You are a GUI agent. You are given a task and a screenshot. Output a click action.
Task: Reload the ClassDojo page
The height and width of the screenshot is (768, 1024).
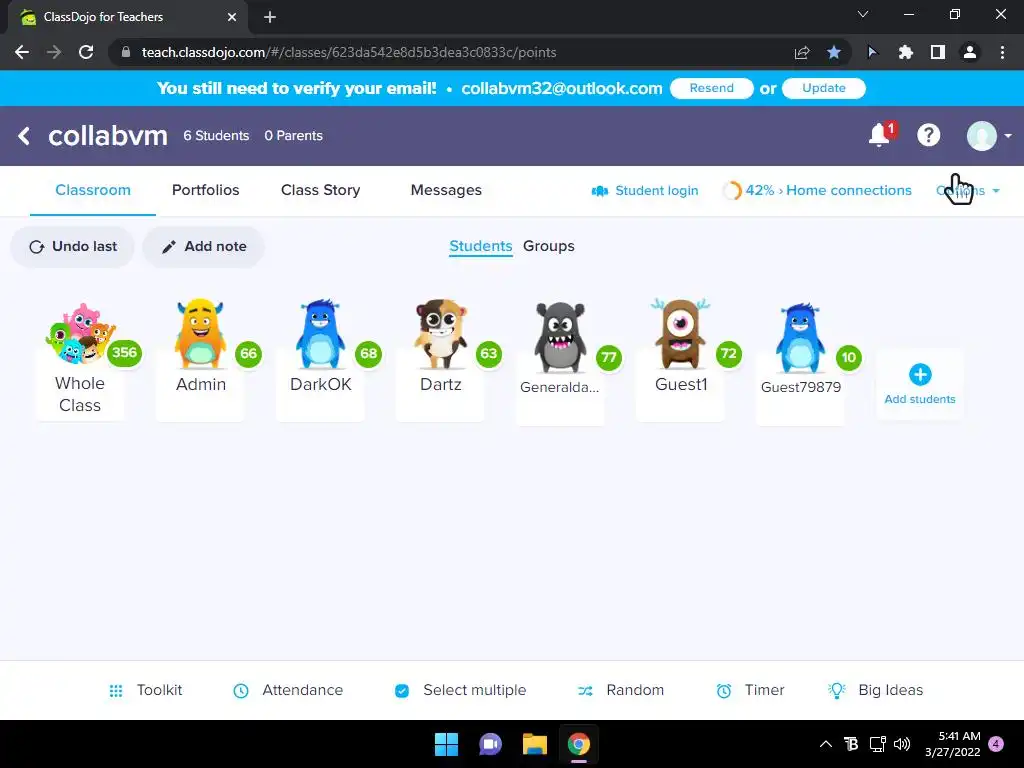86,52
